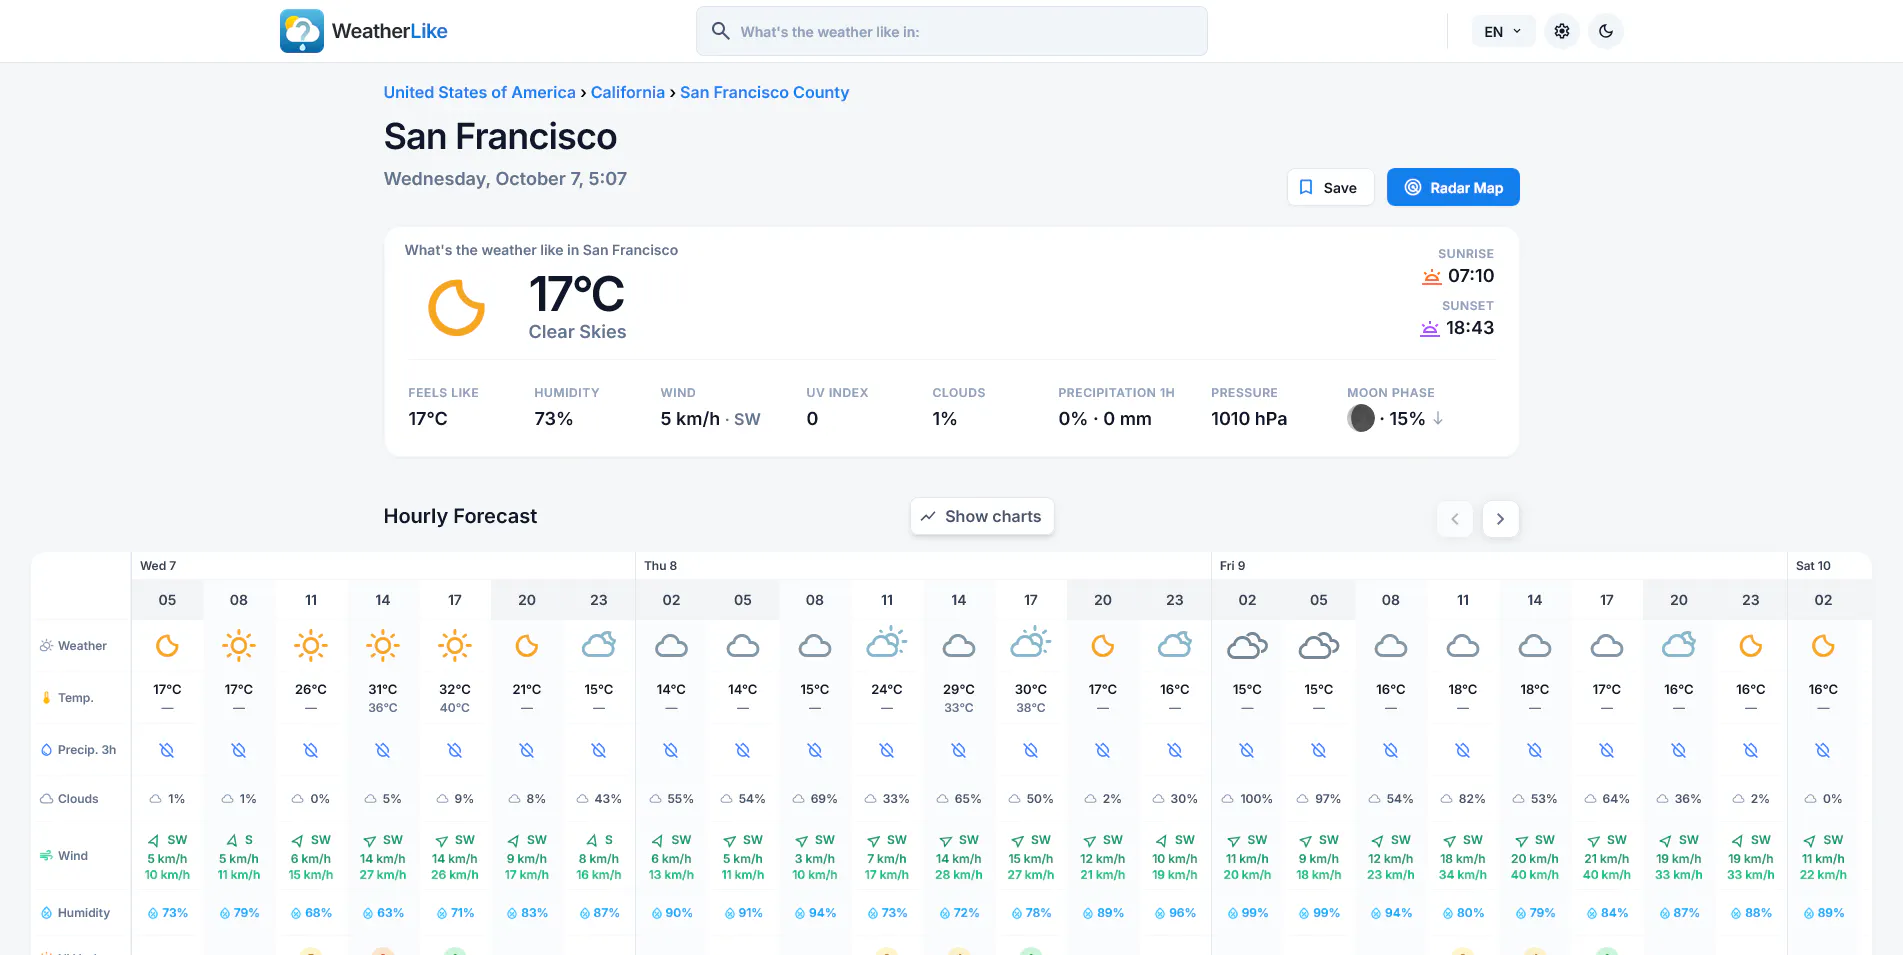
Task: Click the moon phase icon beside 15%
Action: tap(1360, 418)
